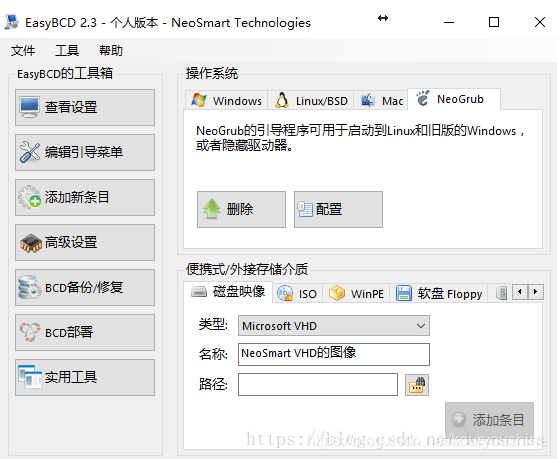Click the Windows flag icon on tab
Screen dimensions: 557x459
pos(199,100)
